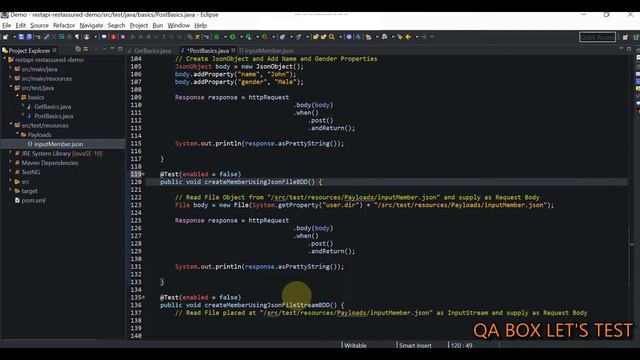Open the Debug configurations dropdown arrow
The width and height of the screenshot is (640, 360).
click(225, 37)
